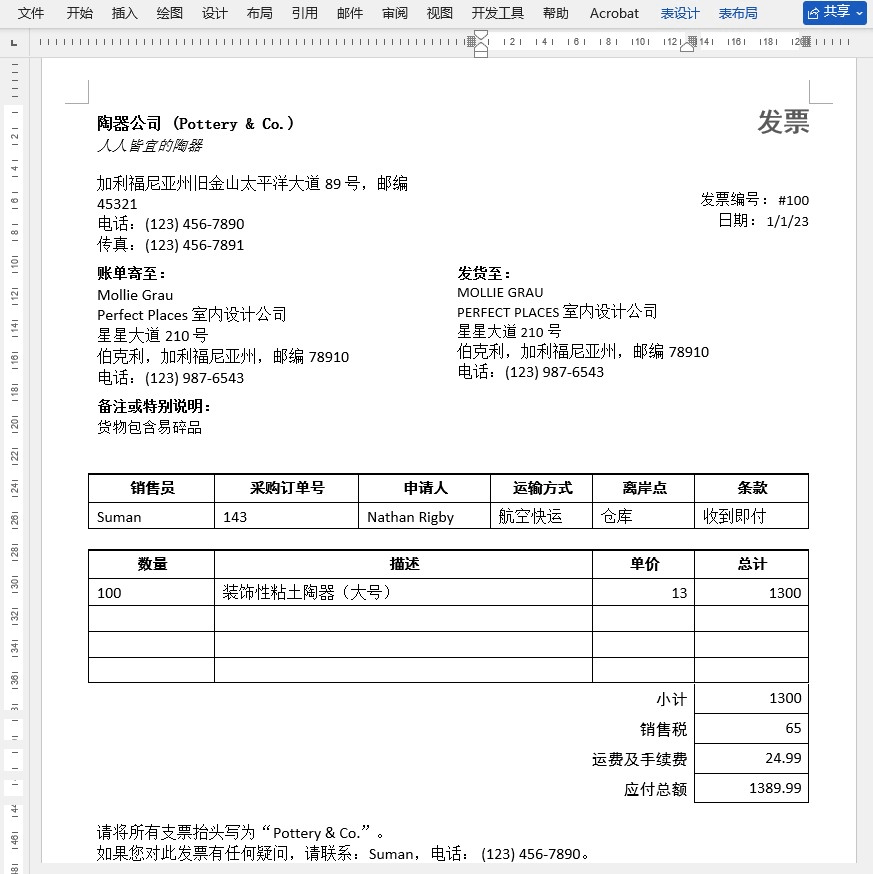
Task: Switch to the 审阅 tab
Action: pyautogui.click(x=394, y=13)
